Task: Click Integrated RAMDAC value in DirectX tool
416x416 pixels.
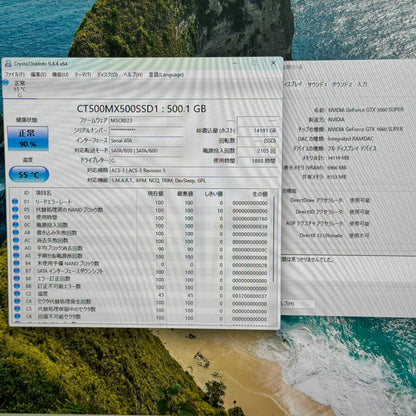Action: [x=351, y=139]
